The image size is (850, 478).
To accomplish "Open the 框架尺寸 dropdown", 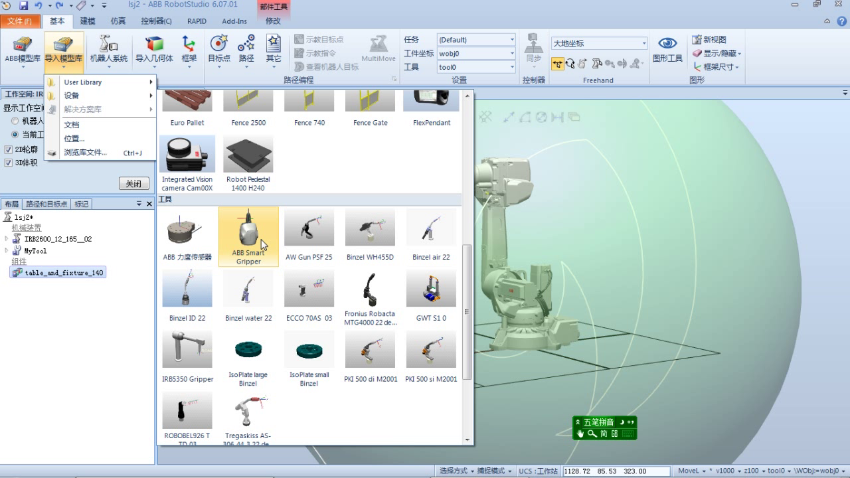I will tap(716, 67).
